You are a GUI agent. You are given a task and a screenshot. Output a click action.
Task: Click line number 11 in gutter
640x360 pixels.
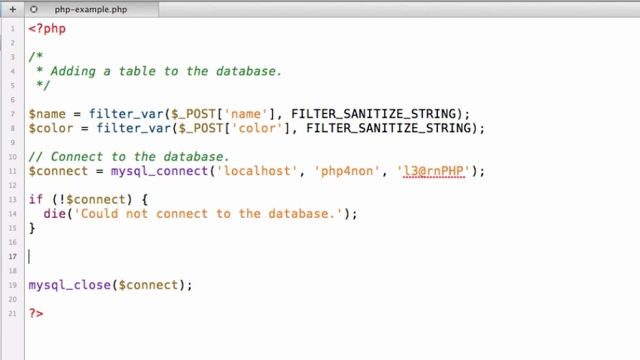coord(13,171)
